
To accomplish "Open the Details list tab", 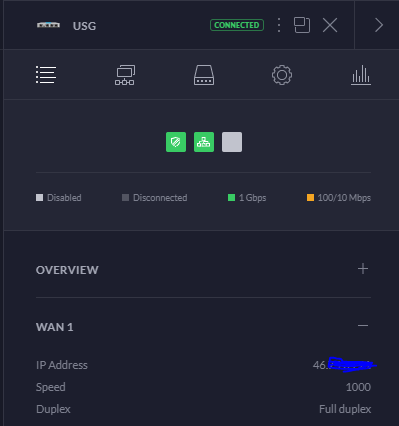I will (x=46, y=75).
